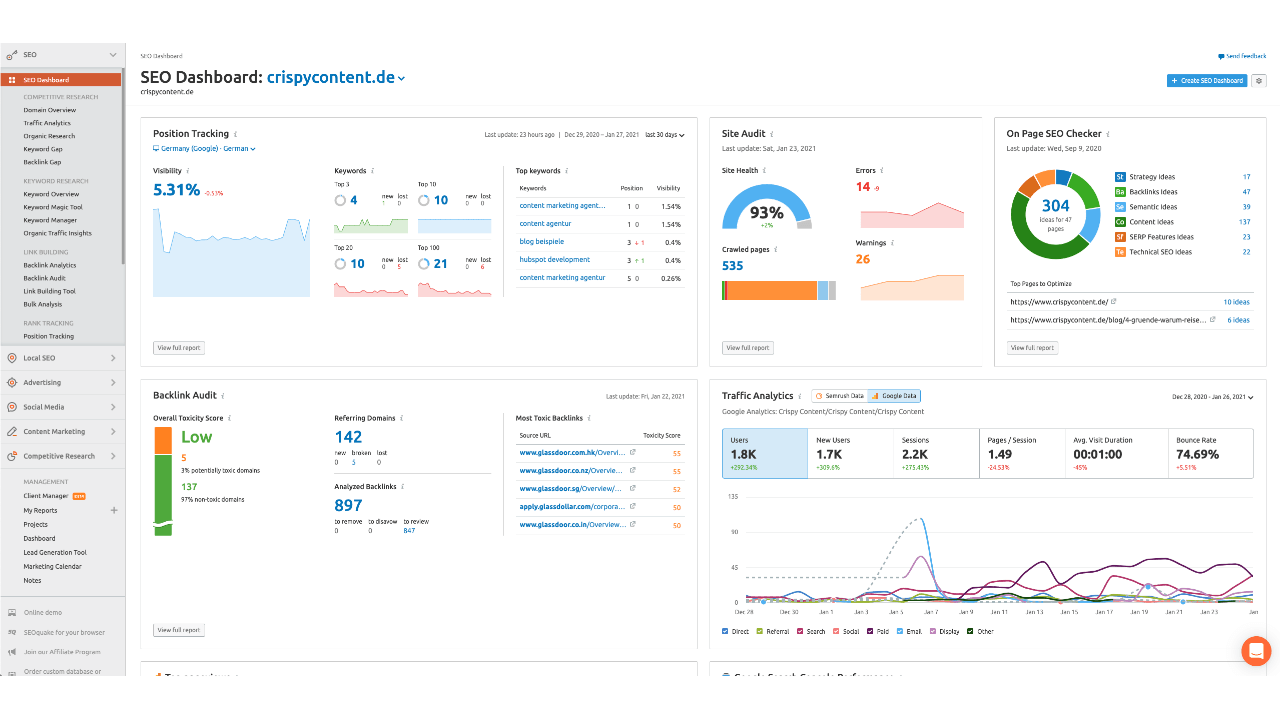The width and height of the screenshot is (1280, 720).
Task: Open external link for www.glassdoor.com.hk
Action: pos(632,452)
